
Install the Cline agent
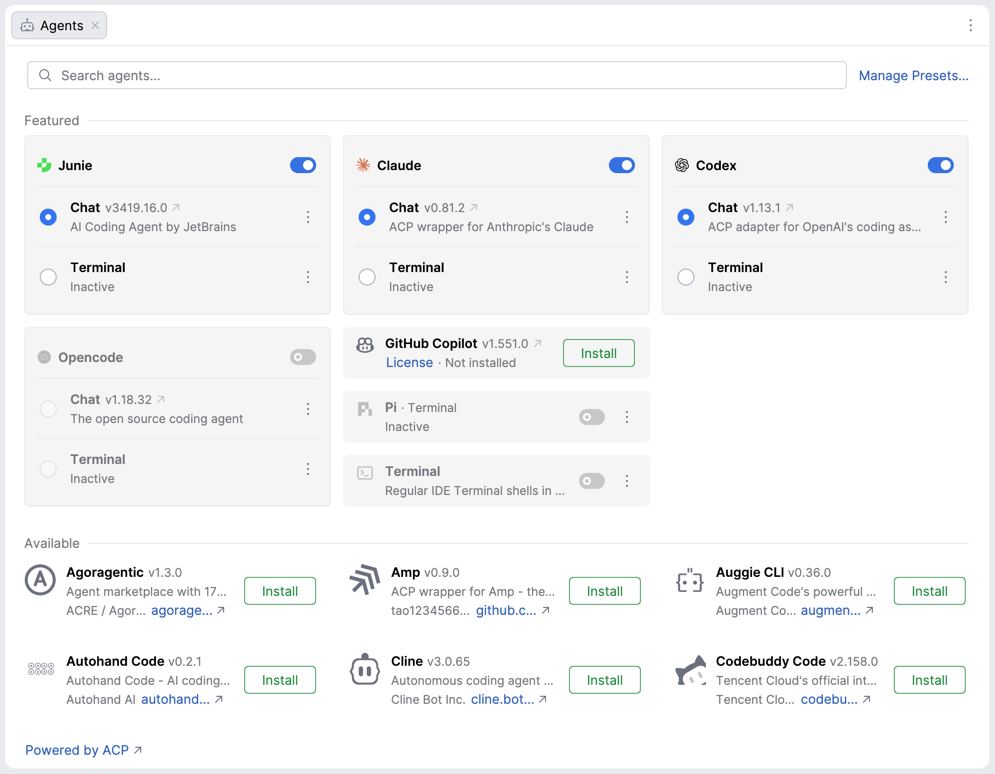605,680
